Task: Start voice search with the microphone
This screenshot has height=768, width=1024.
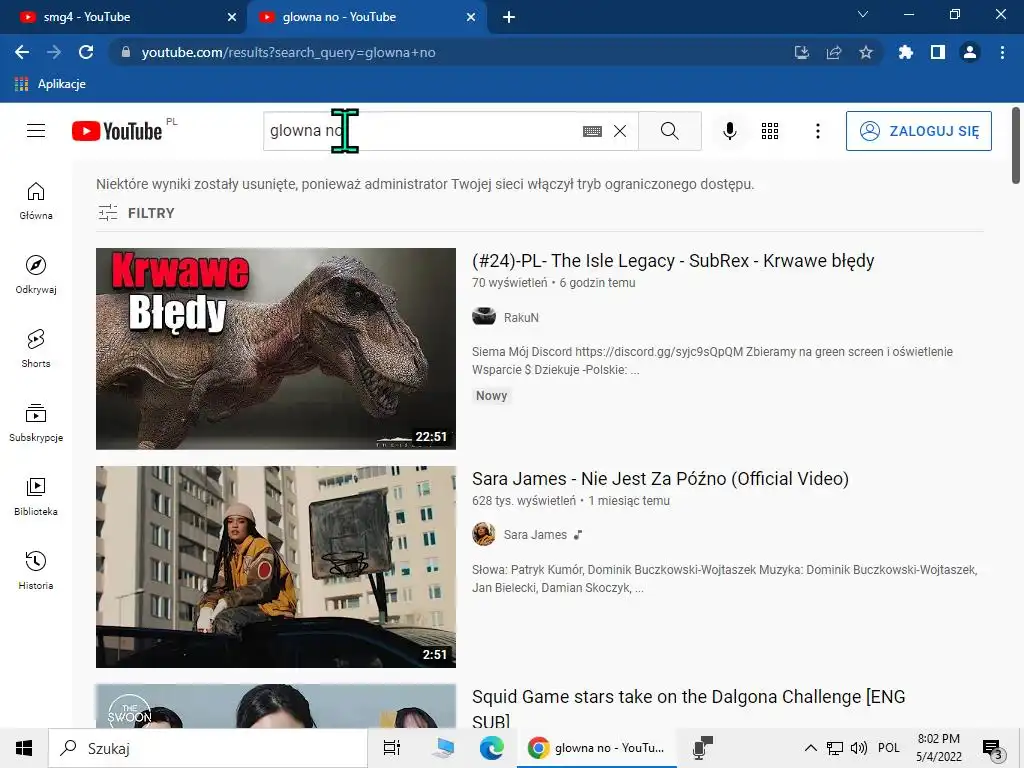Action: click(x=729, y=131)
